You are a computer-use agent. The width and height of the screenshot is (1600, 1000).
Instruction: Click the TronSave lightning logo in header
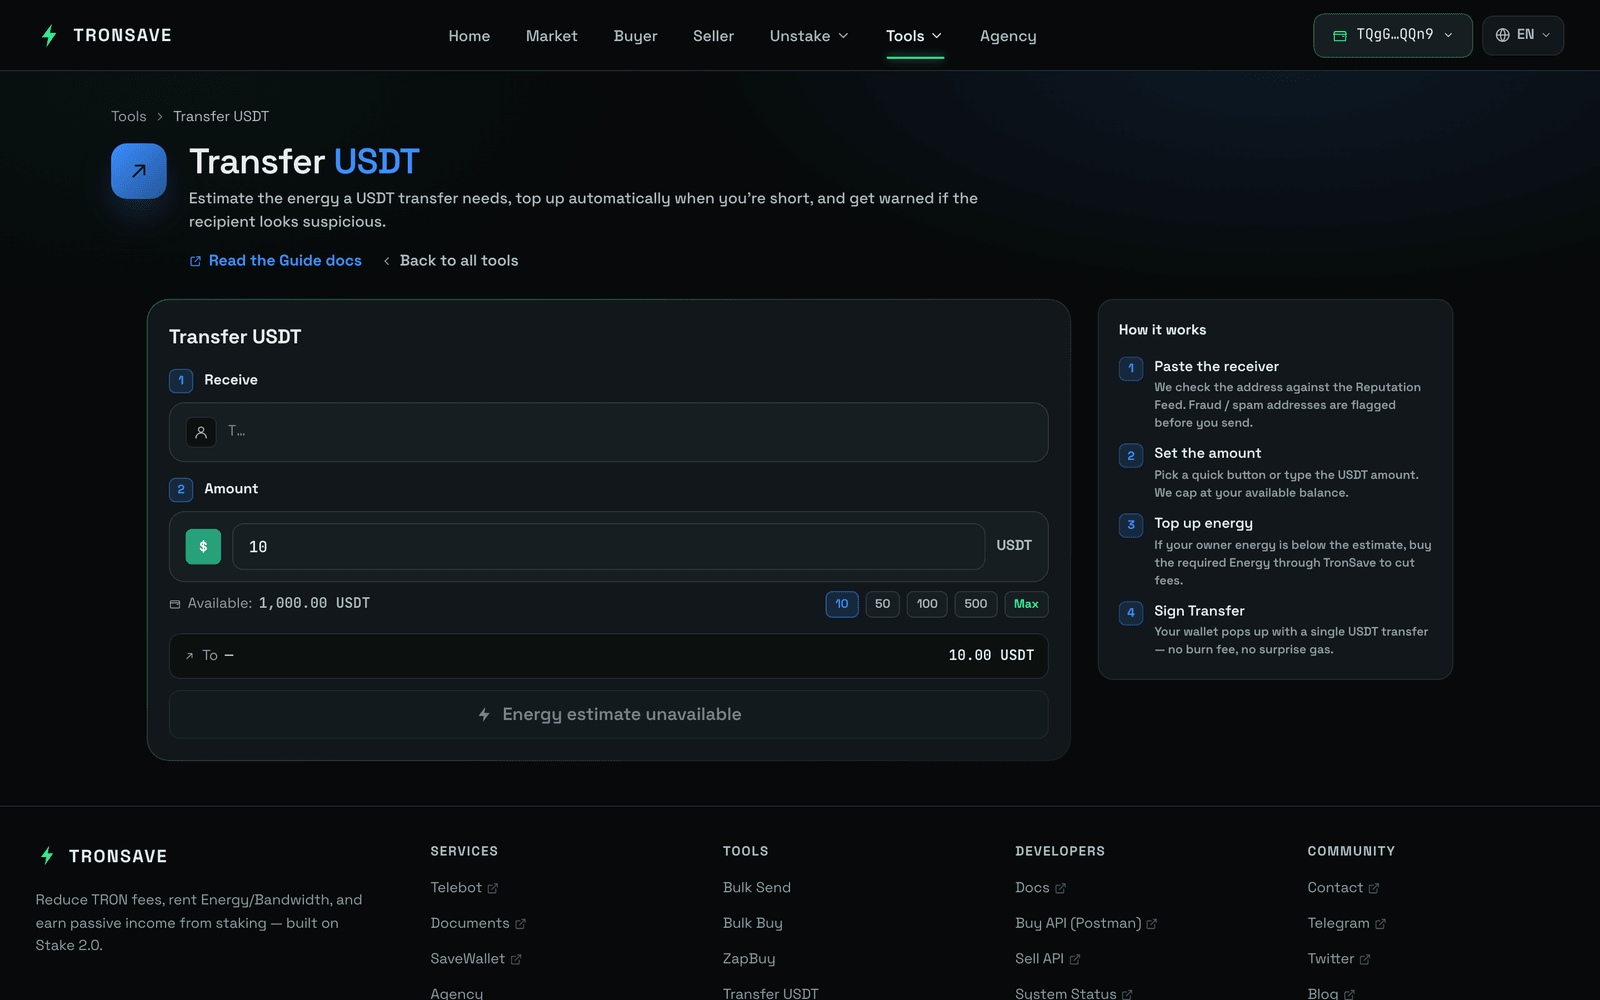49,36
